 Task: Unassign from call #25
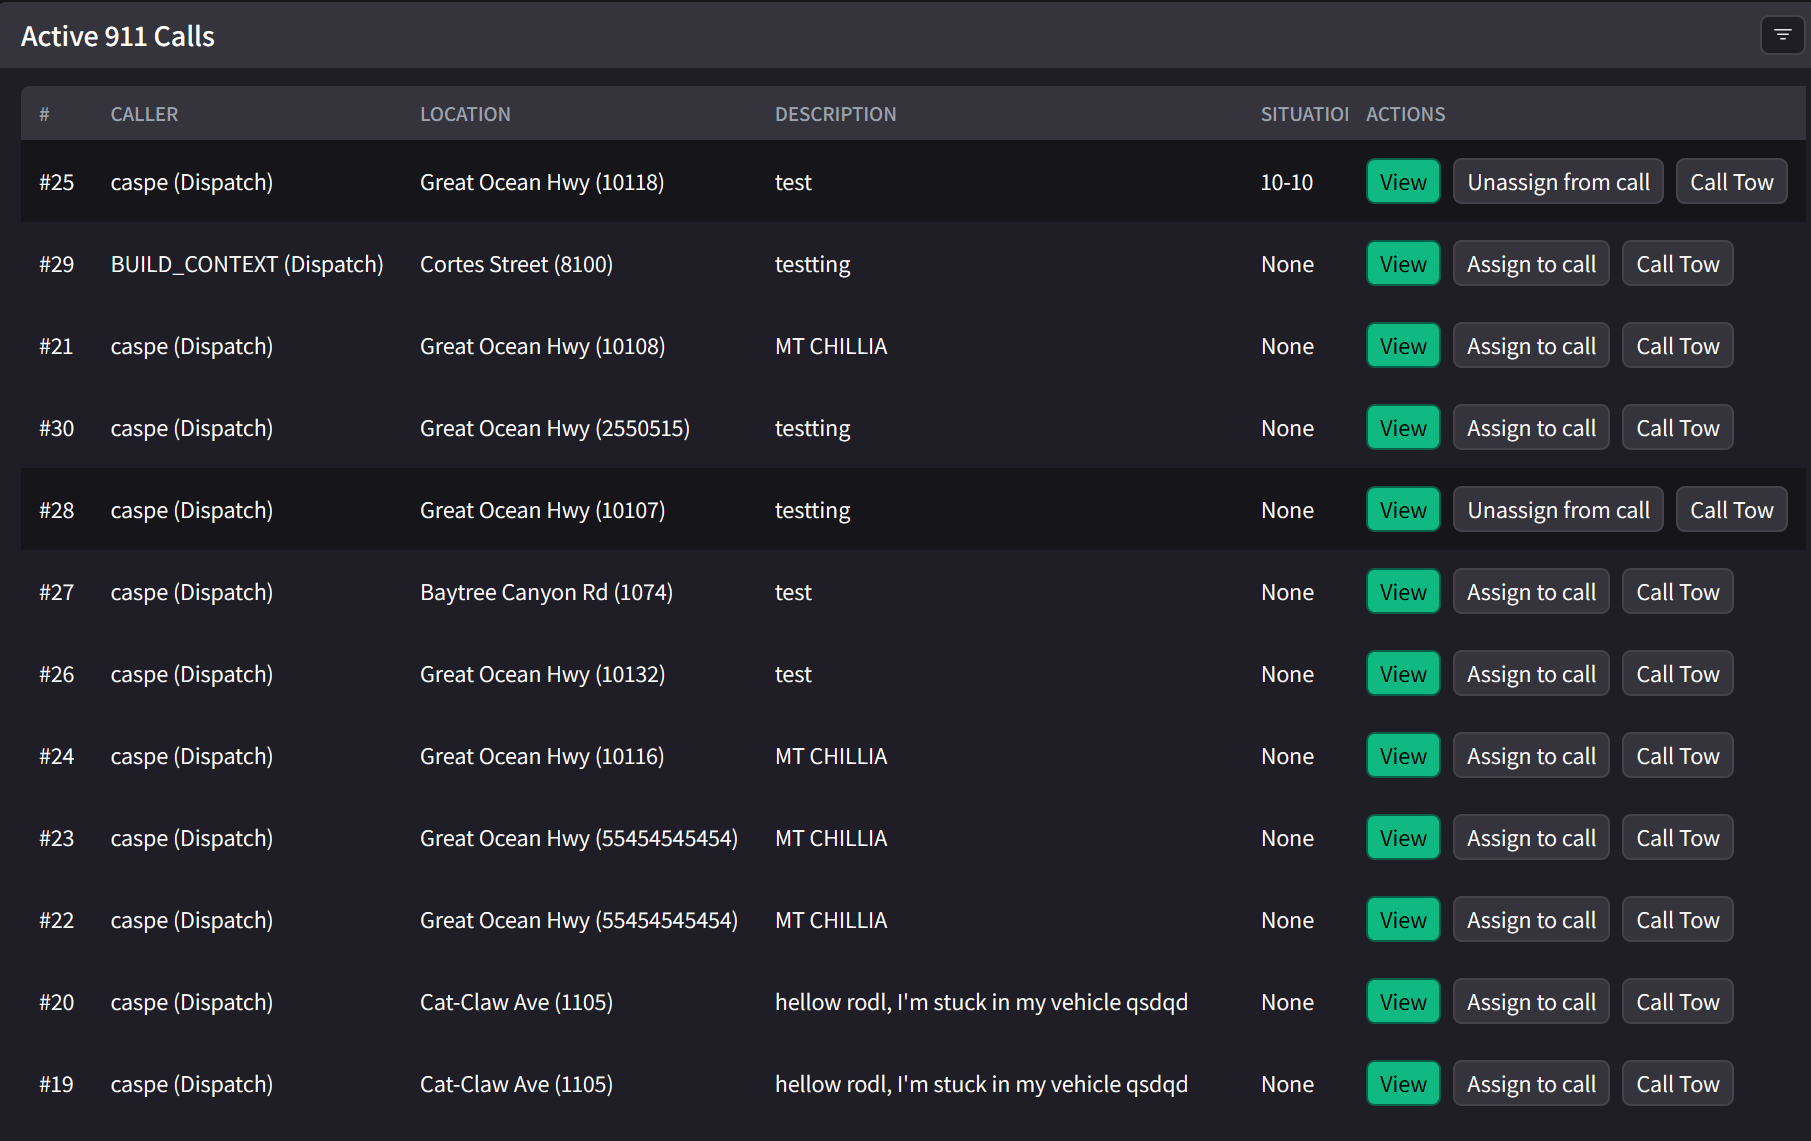pyautogui.click(x=1557, y=181)
